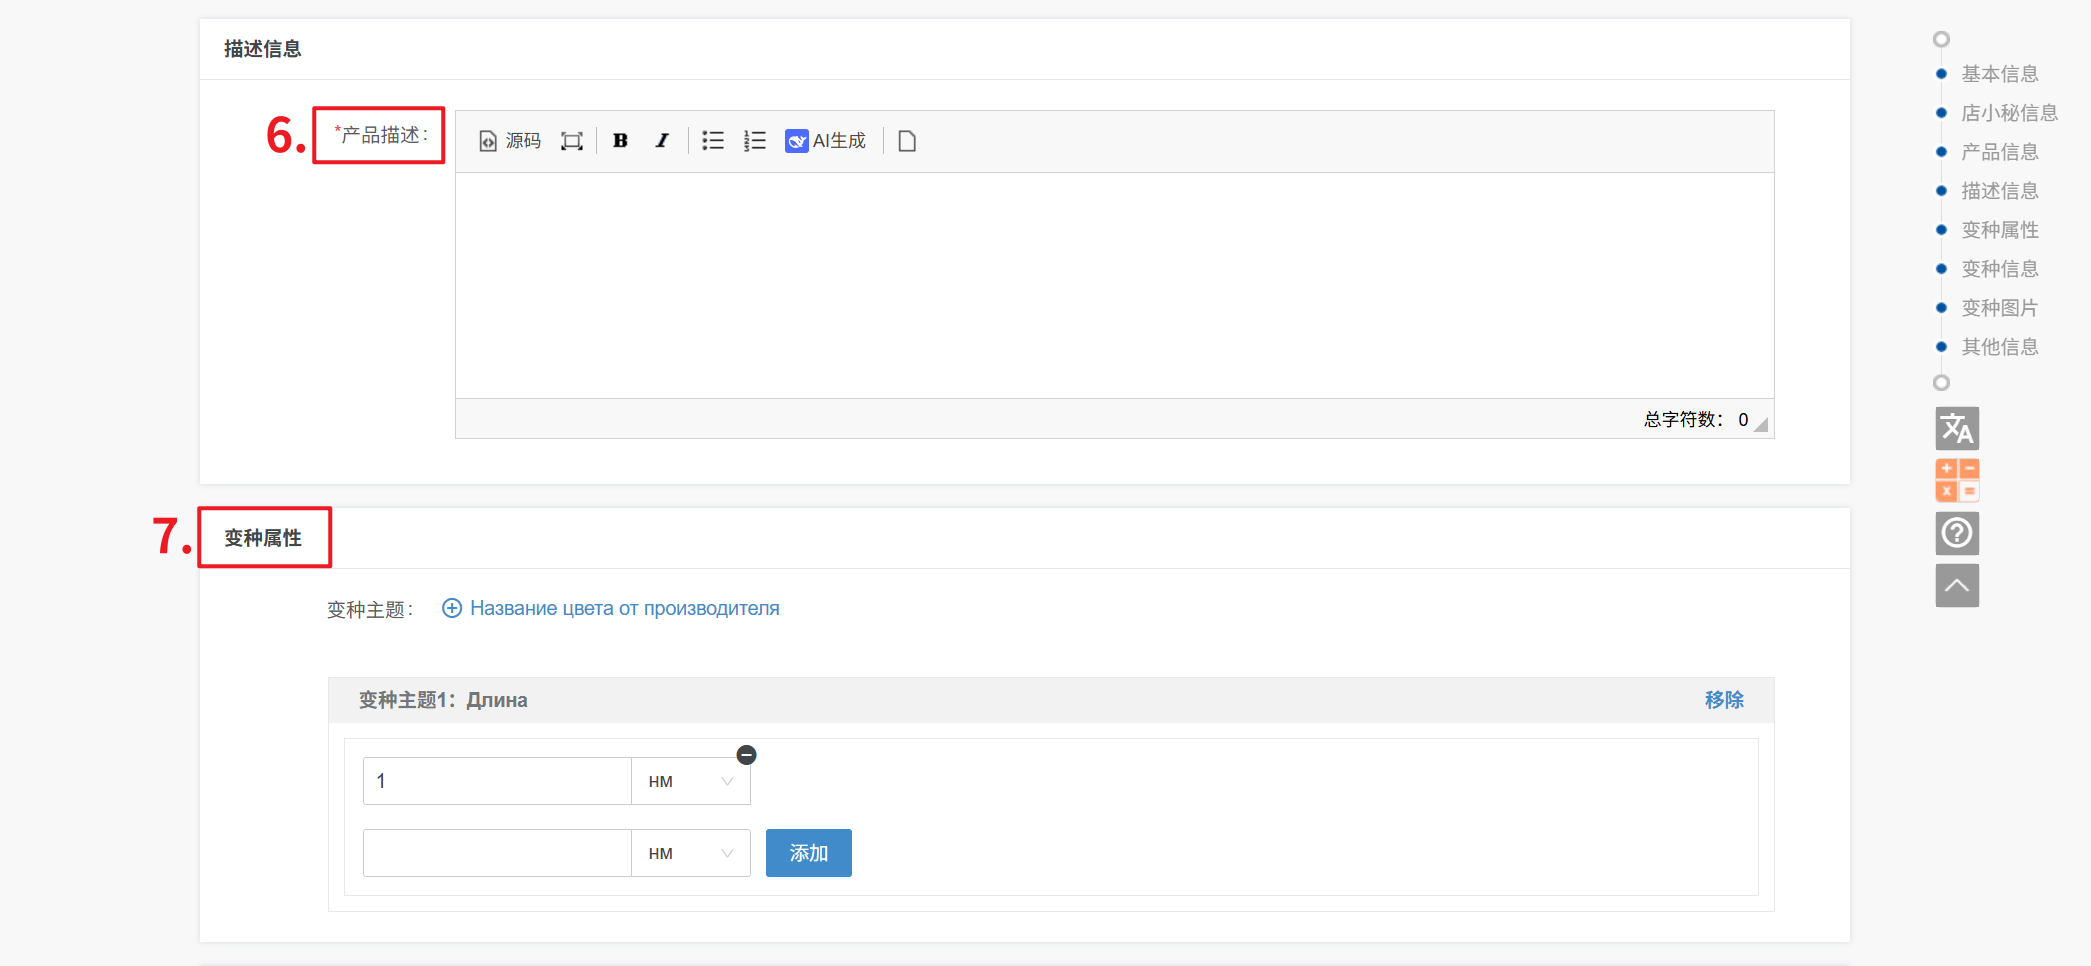Toggle bold formatting in the description editor

(x=620, y=141)
